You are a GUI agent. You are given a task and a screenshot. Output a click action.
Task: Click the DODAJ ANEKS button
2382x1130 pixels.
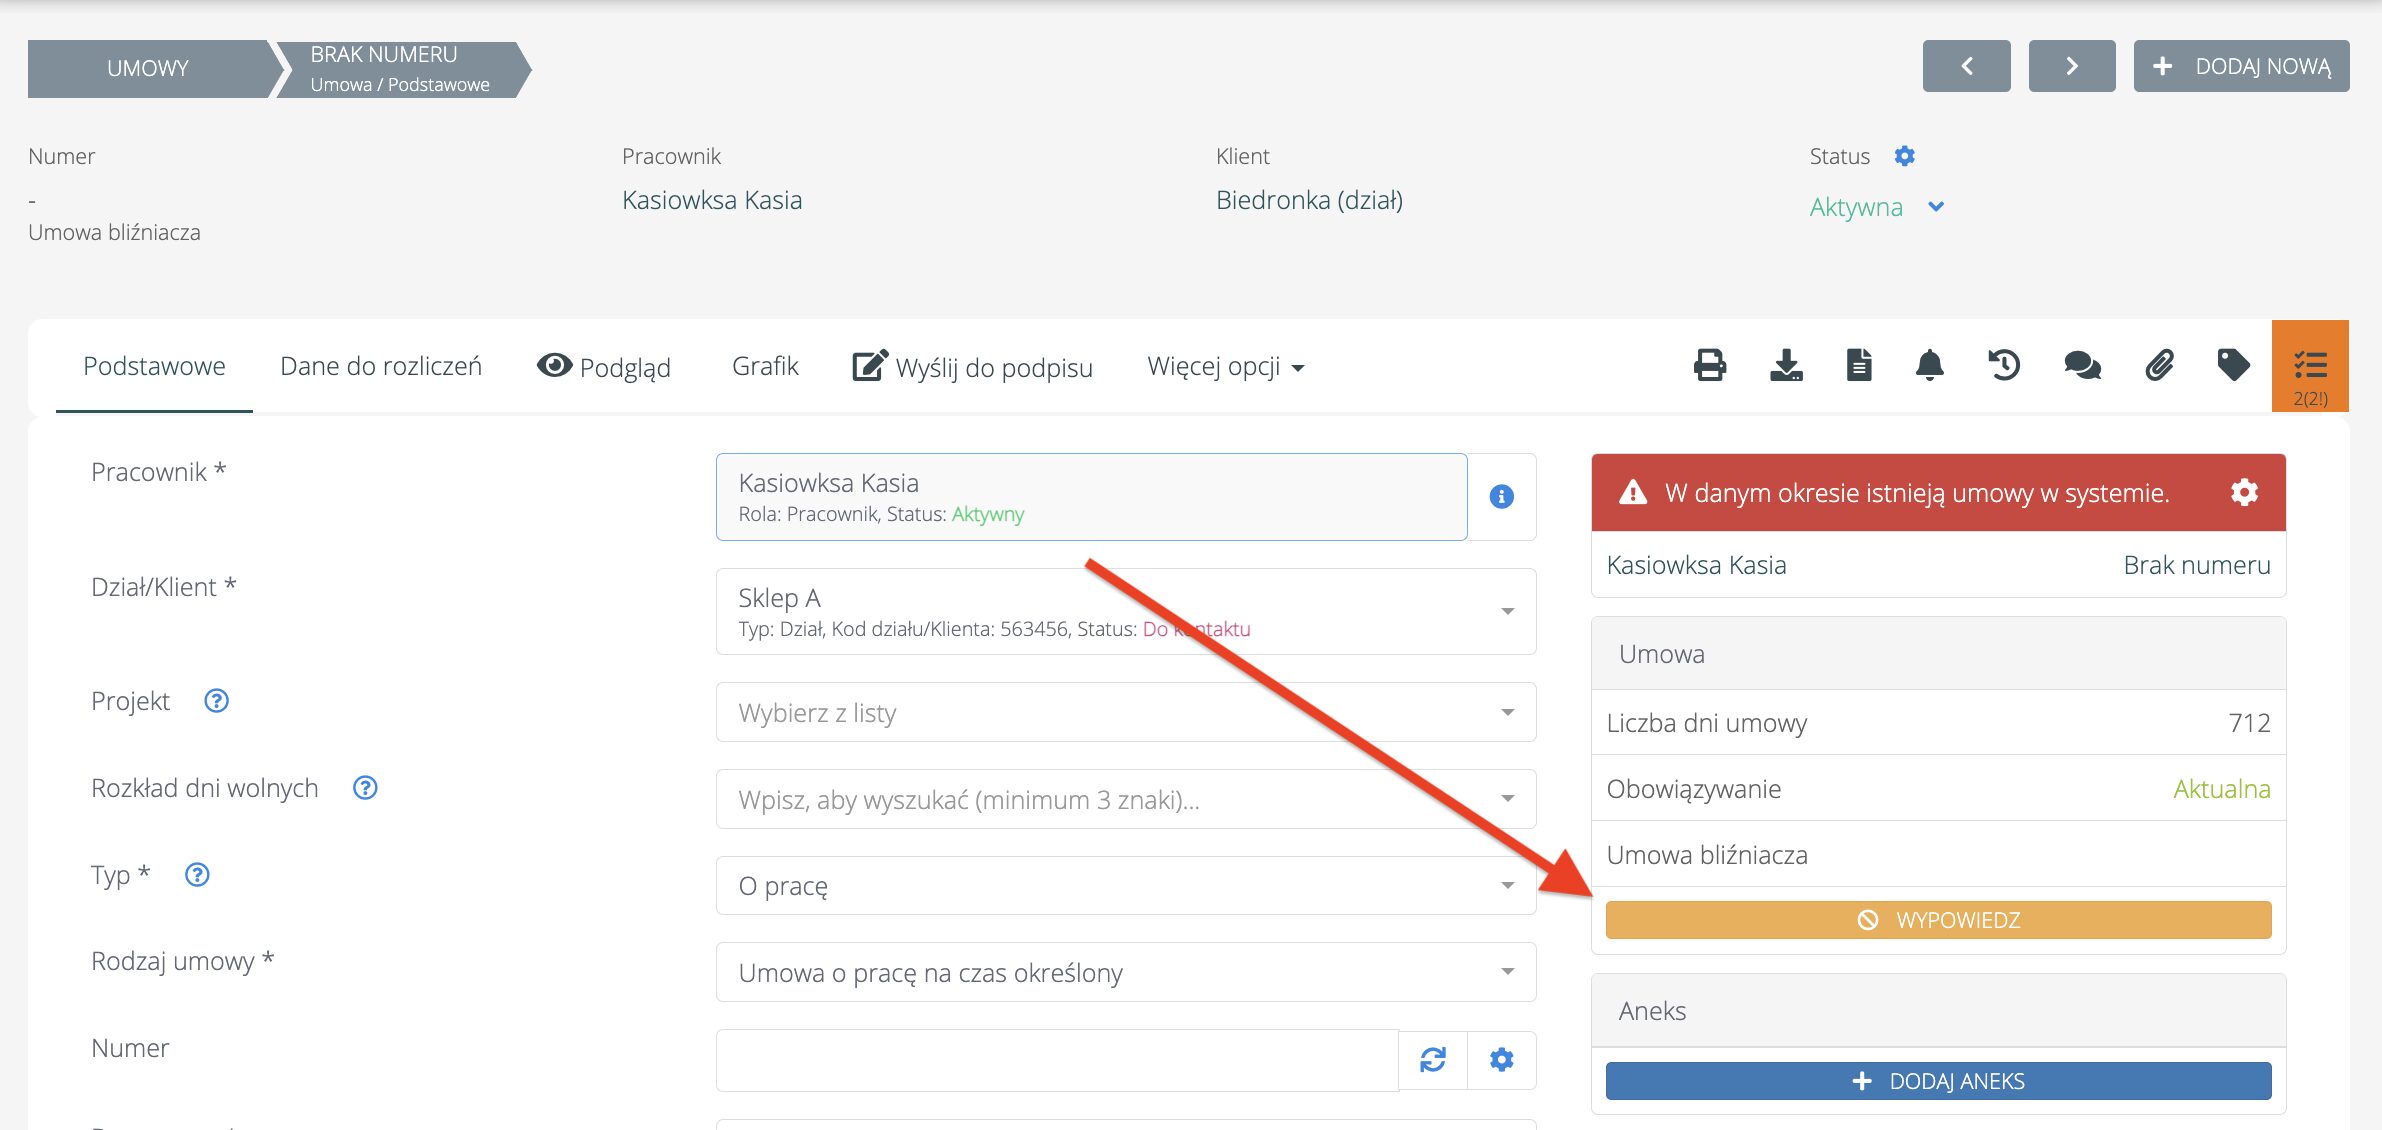click(x=1938, y=1081)
